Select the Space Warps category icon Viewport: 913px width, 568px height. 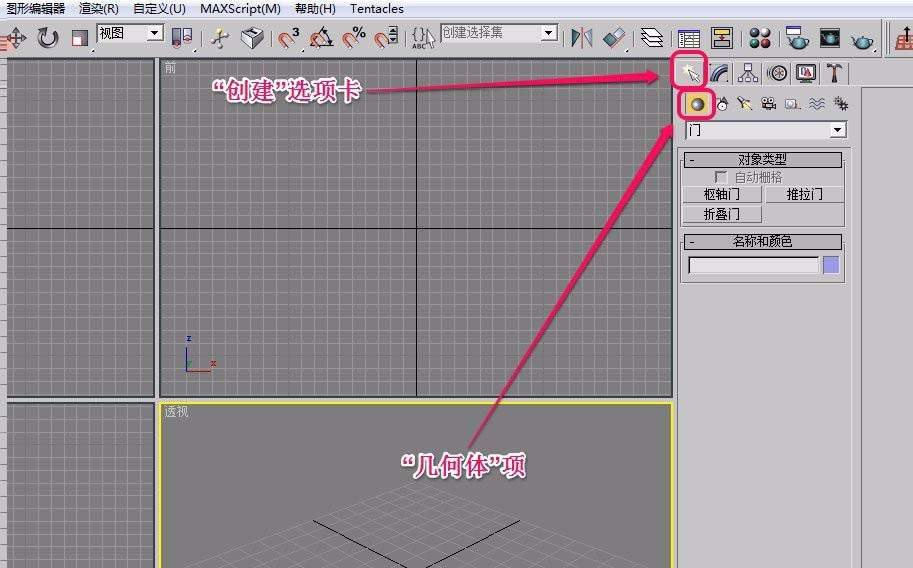point(816,104)
